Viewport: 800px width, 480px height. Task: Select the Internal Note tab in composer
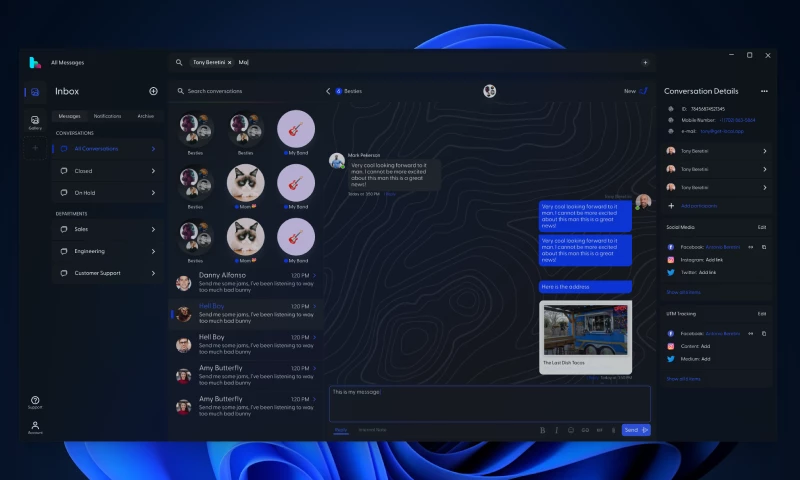(x=372, y=430)
